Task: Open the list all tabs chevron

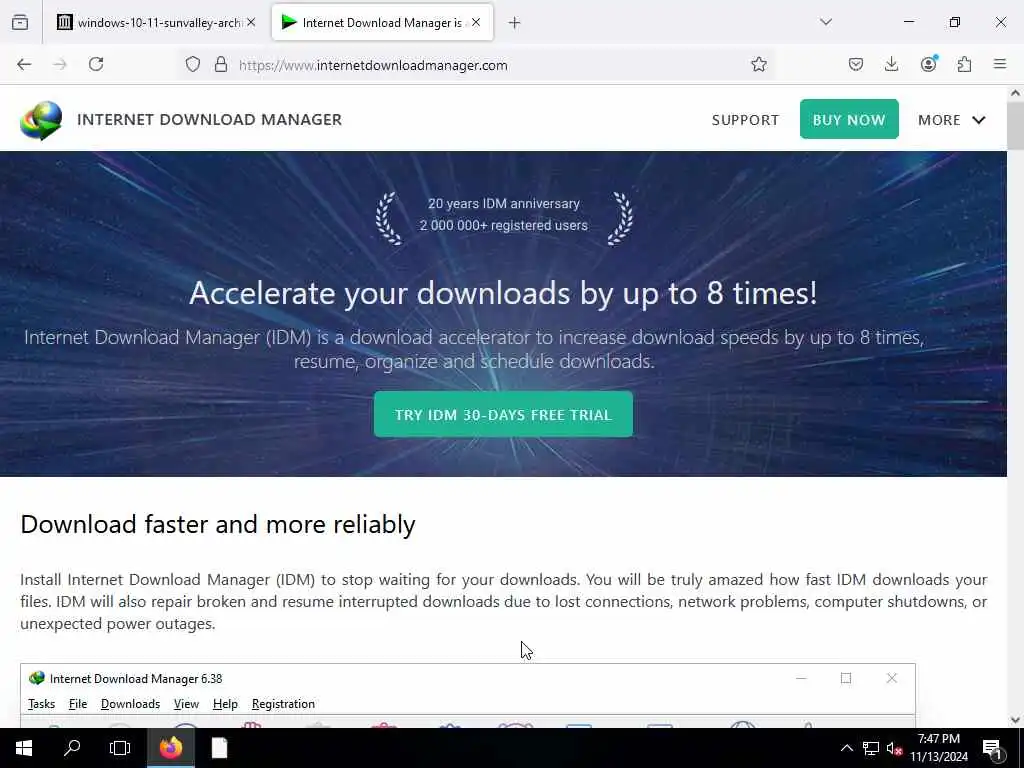Action: click(x=826, y=22)
